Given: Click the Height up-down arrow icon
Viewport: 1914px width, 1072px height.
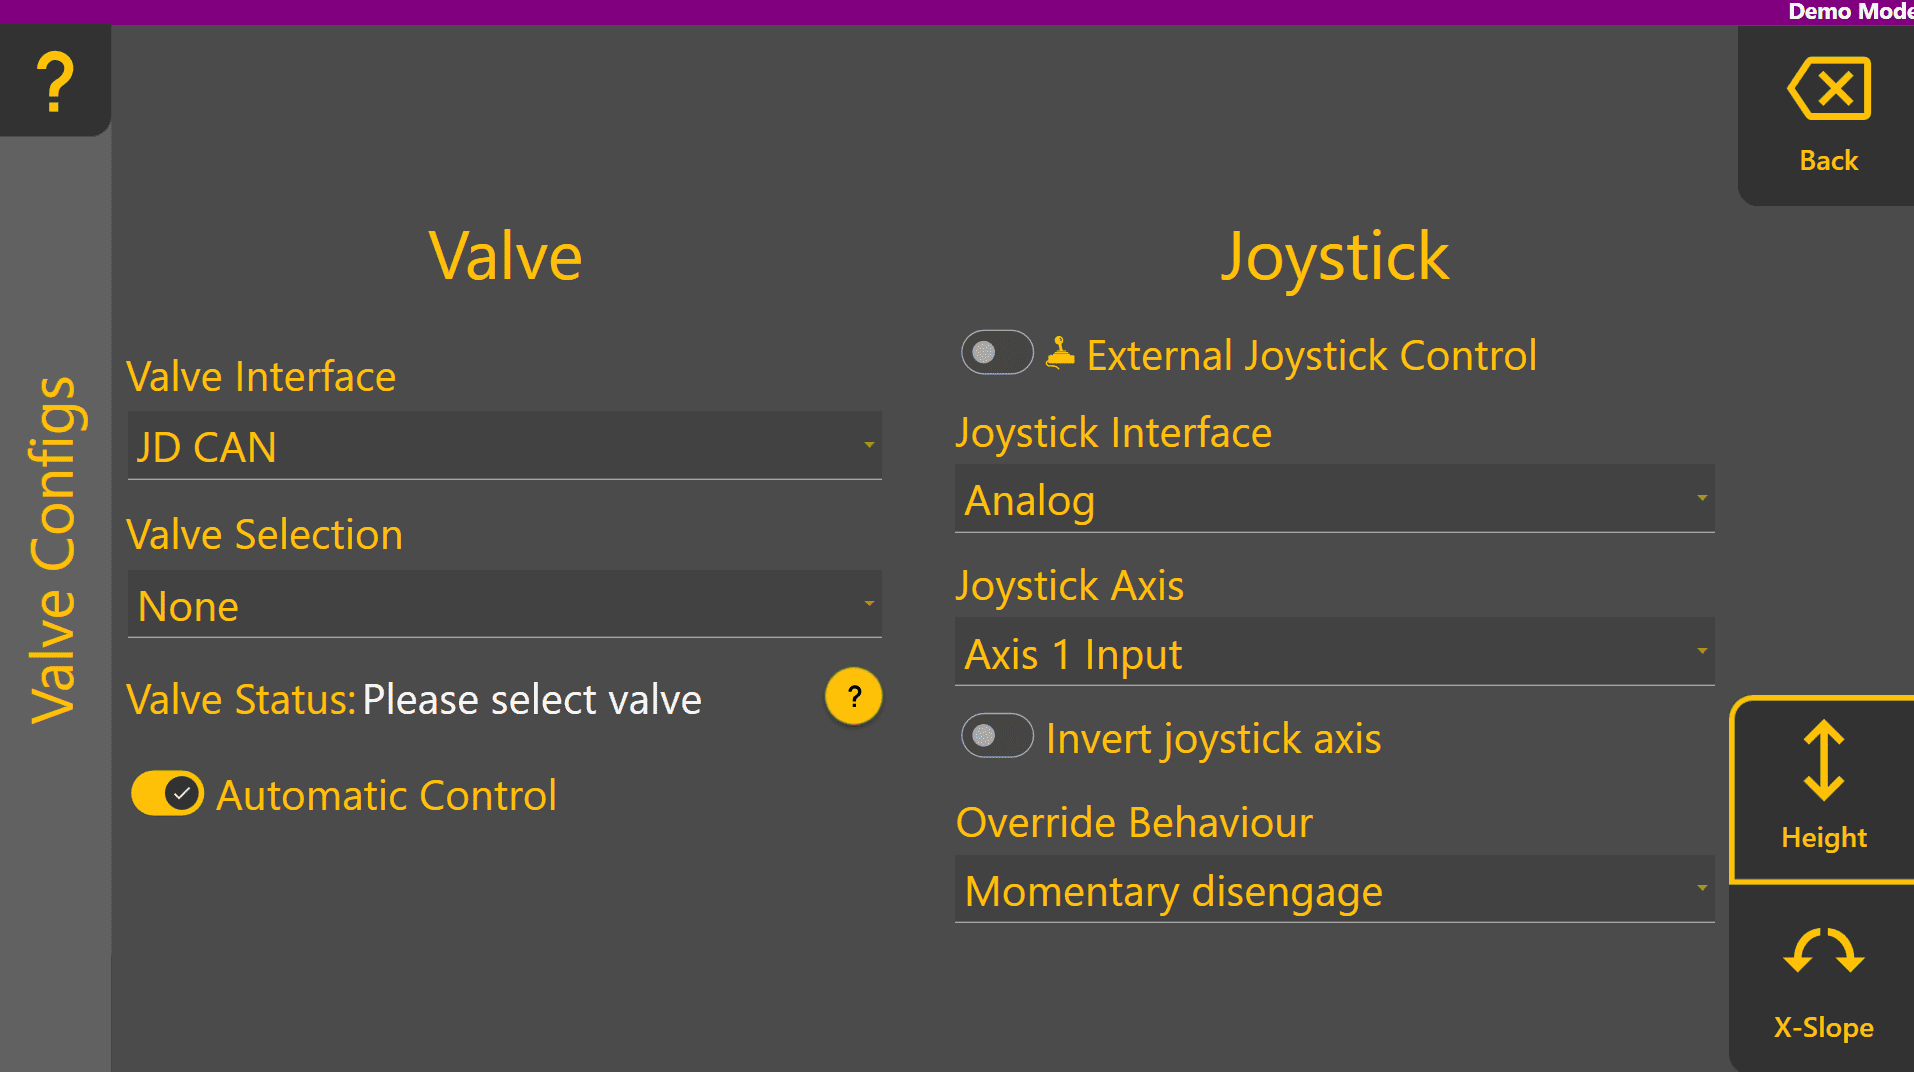Looking at the screenshot, I should click(1823, 761).
